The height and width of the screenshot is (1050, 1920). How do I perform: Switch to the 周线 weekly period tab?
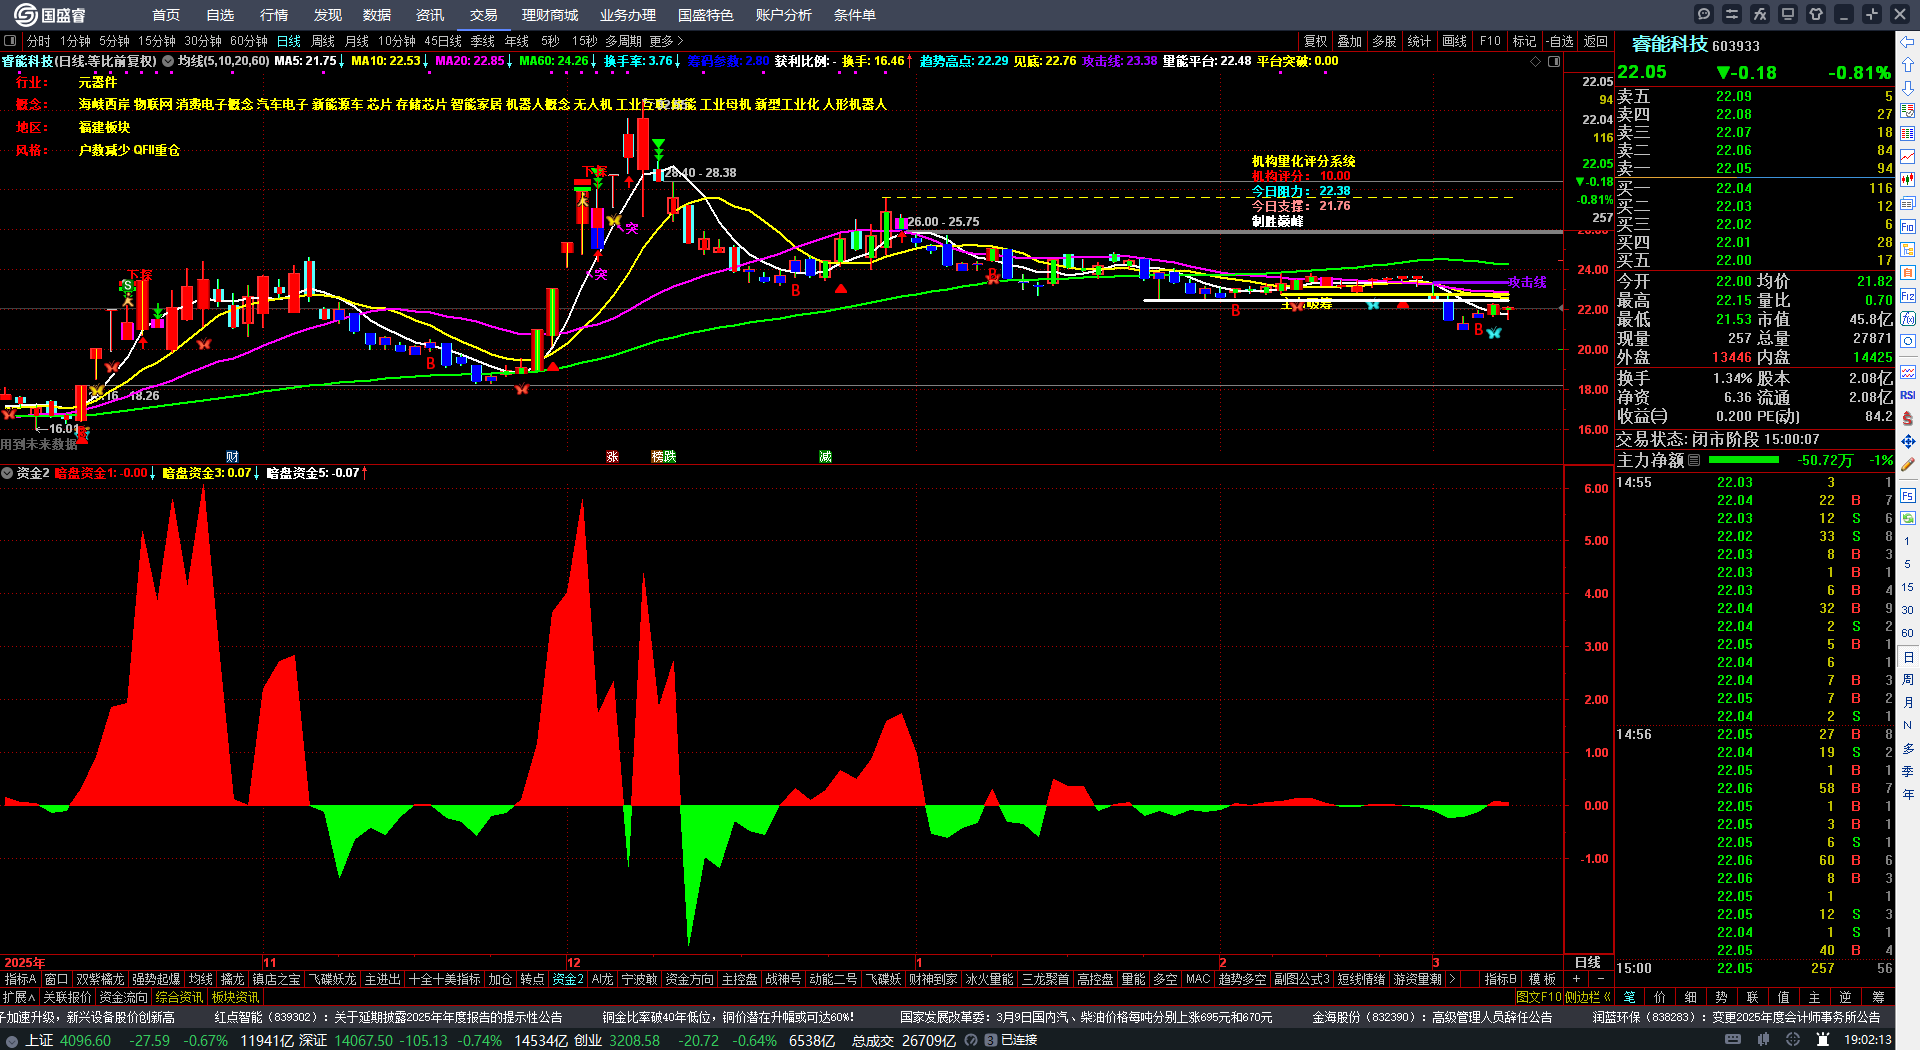click(x=323, y=41)
